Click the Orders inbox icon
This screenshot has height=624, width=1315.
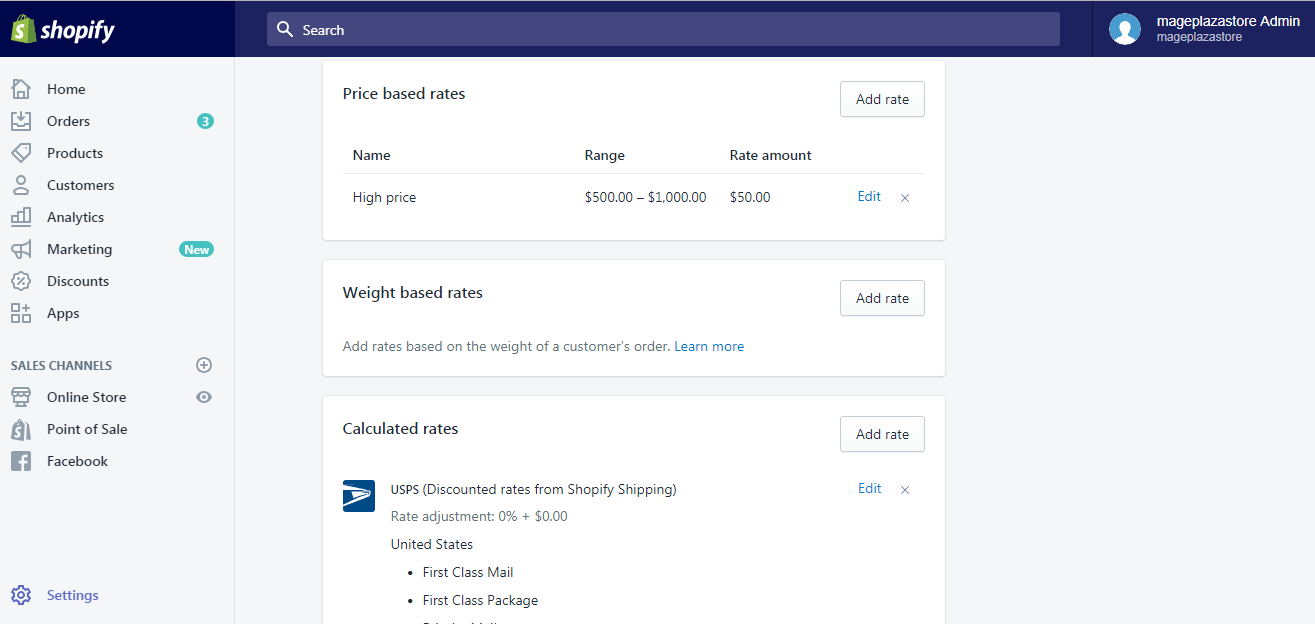click(21, 121)
